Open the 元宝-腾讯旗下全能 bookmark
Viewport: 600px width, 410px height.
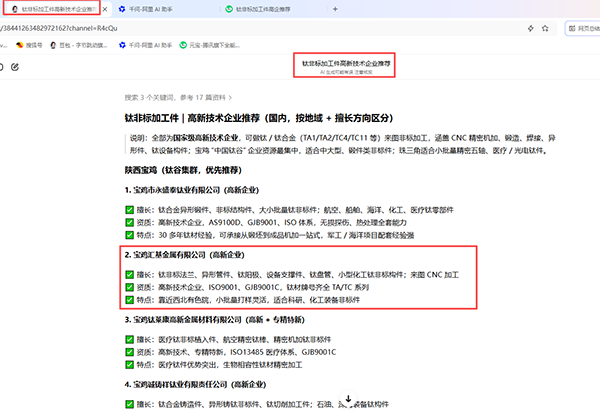[210, 45]
